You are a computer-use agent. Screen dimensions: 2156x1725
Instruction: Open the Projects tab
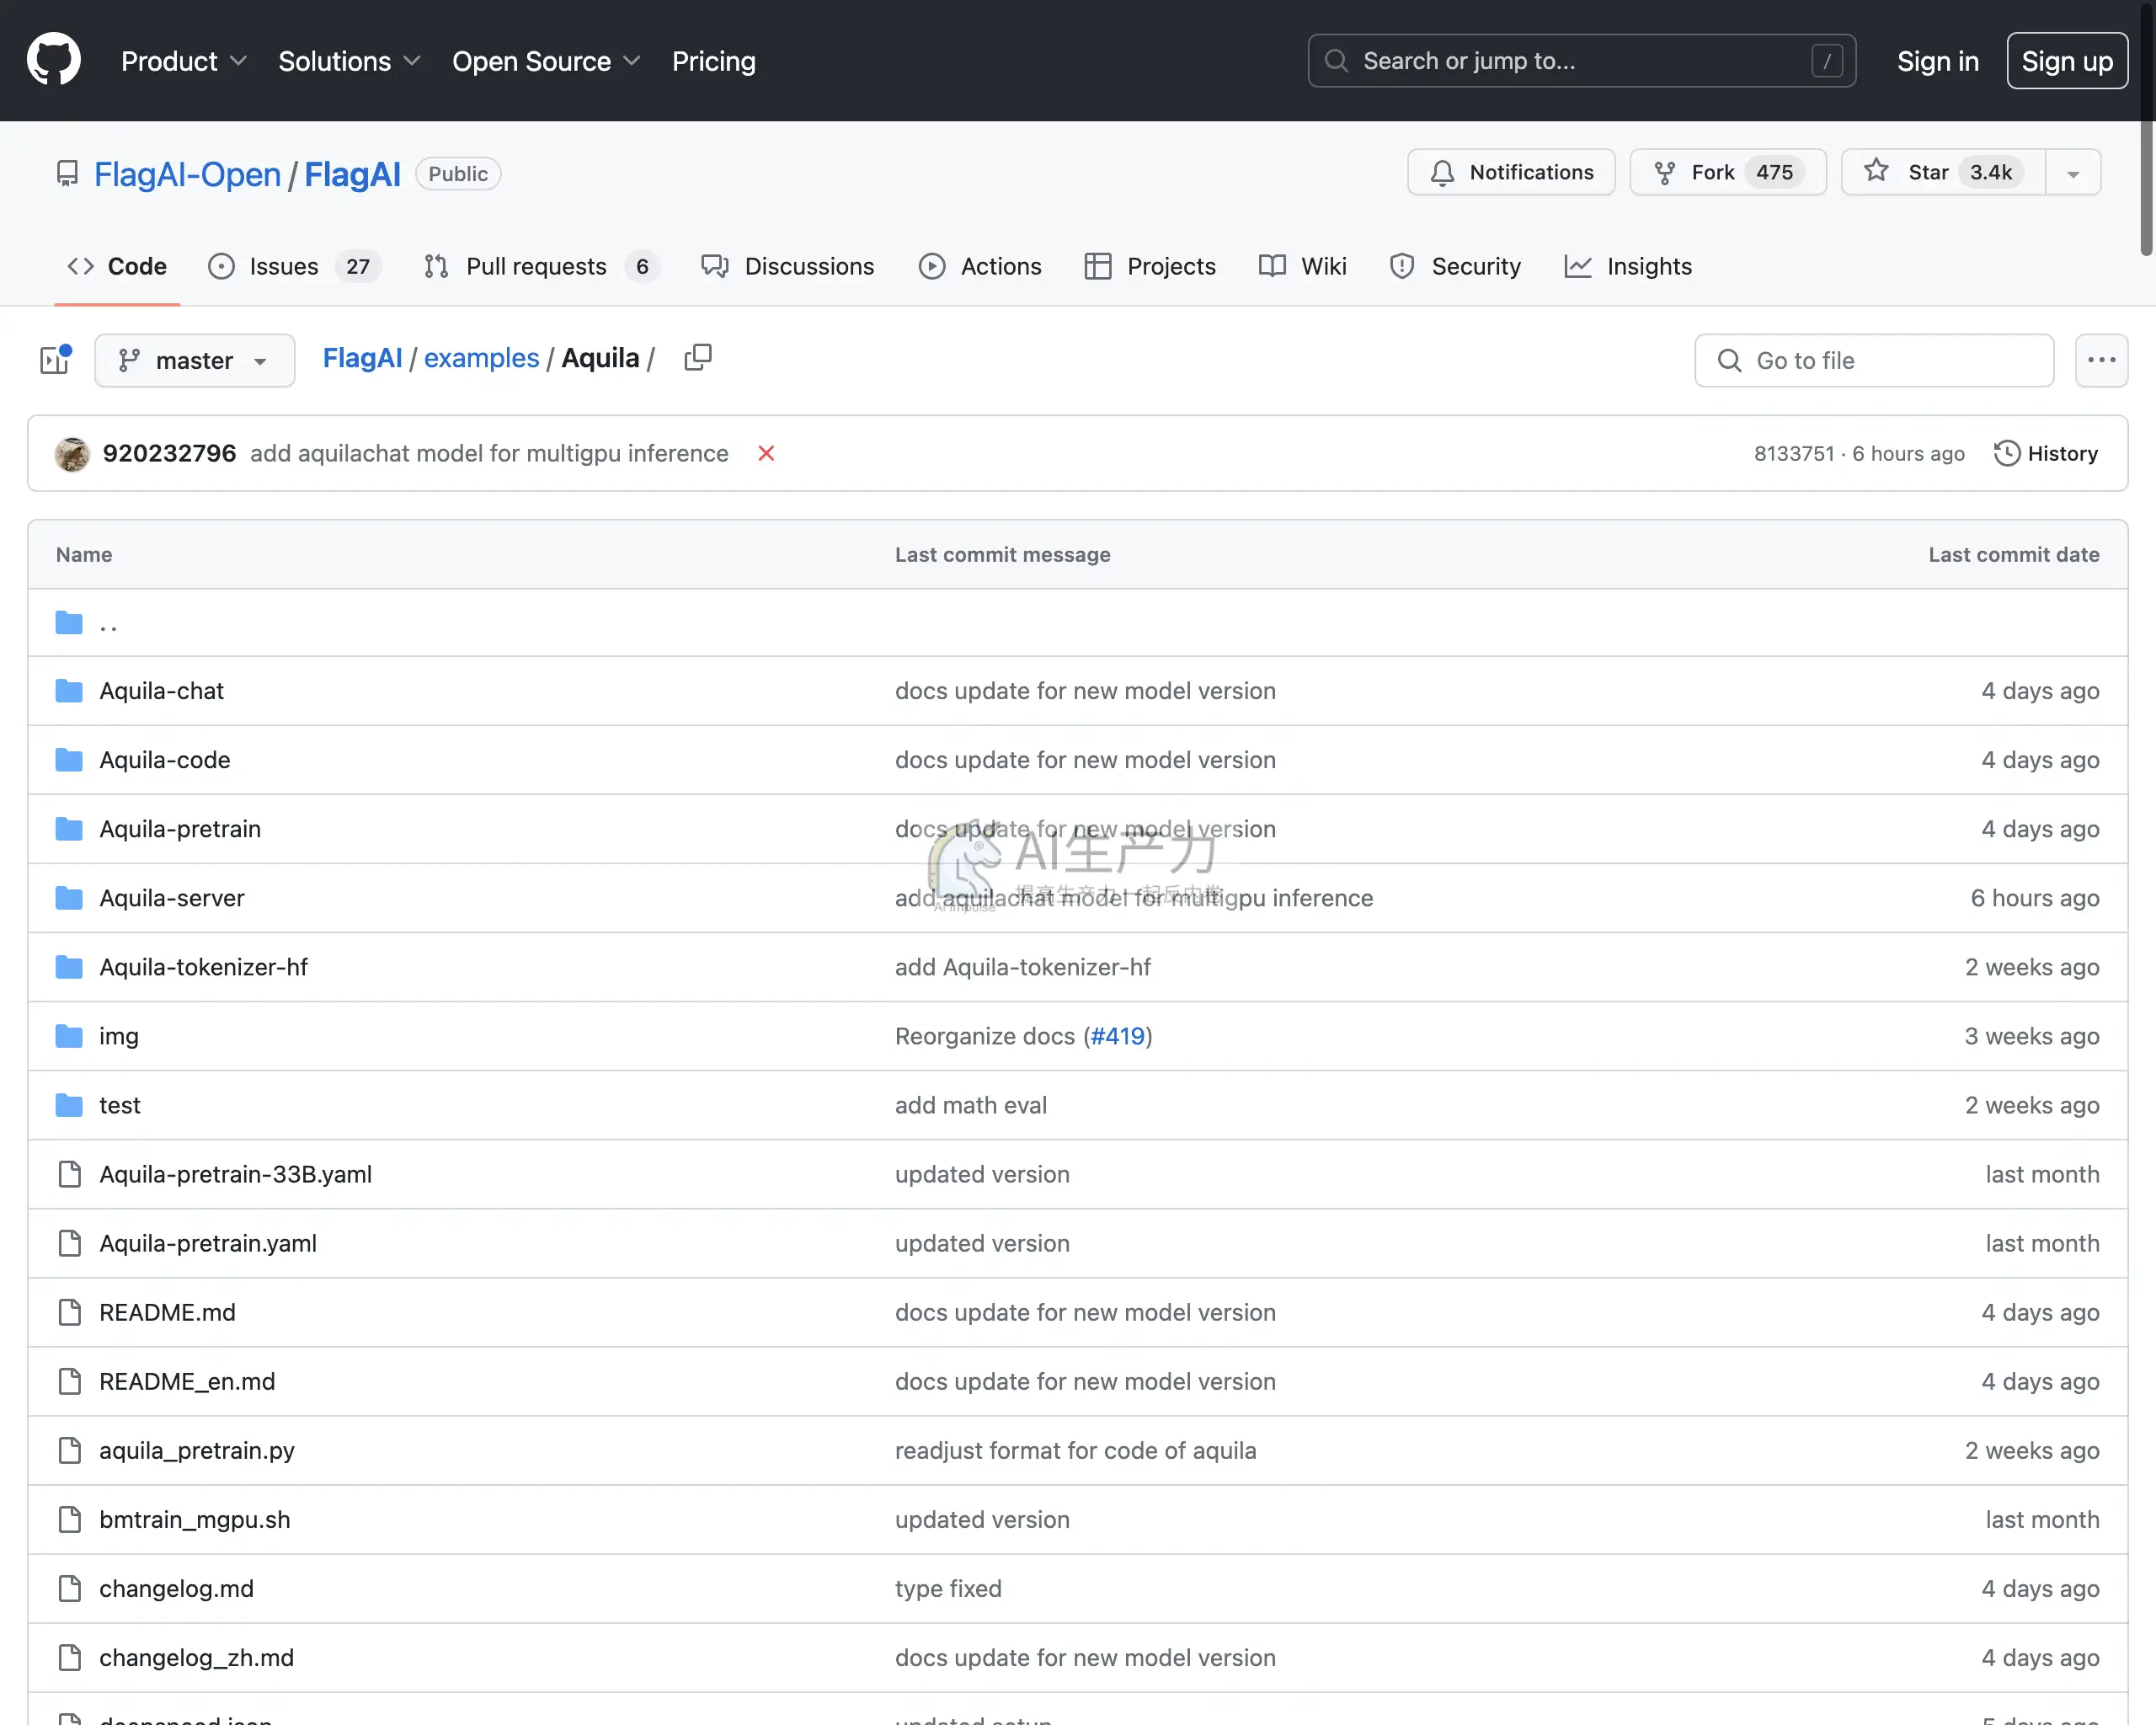point(1150,266)
